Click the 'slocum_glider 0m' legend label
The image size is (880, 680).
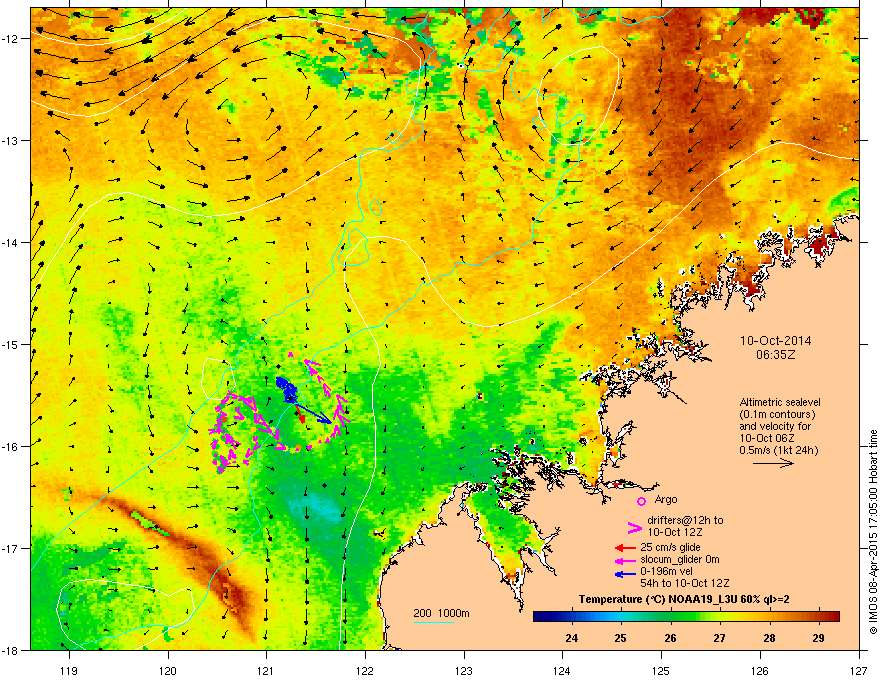click(680, 559)
